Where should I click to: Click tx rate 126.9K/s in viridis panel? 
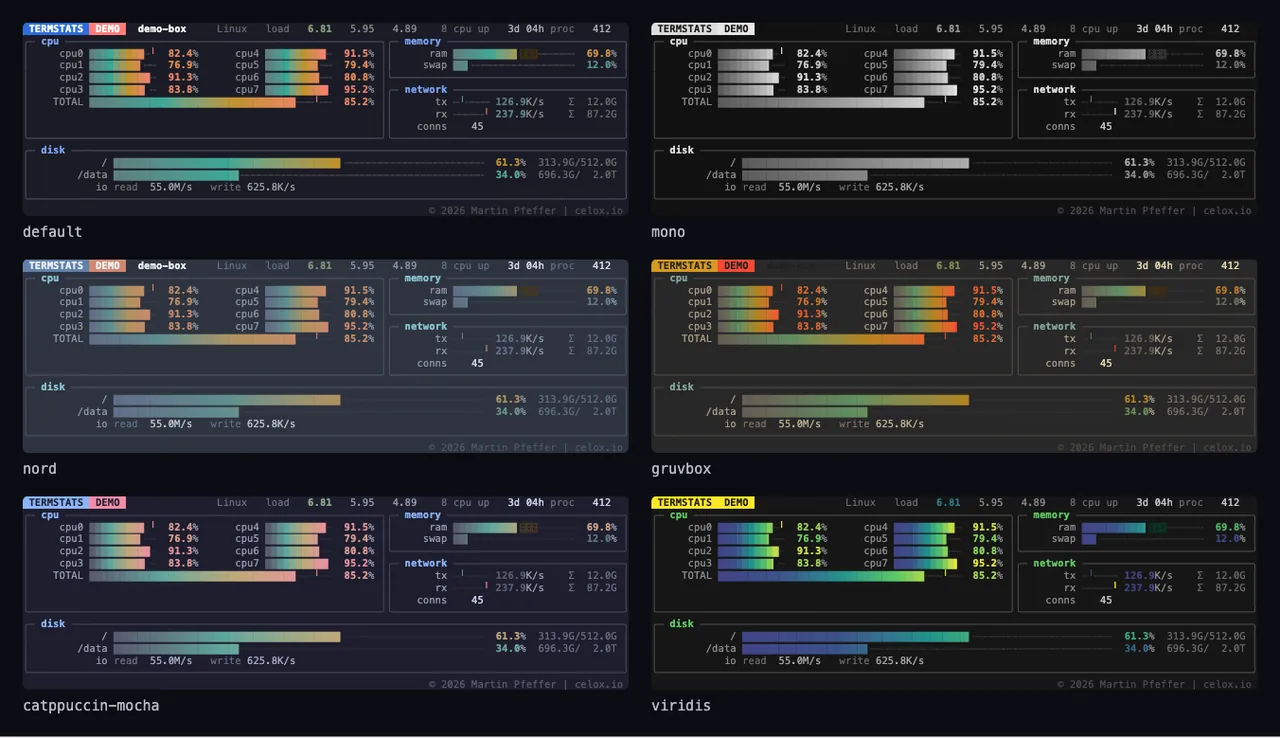pos(1148,576)
